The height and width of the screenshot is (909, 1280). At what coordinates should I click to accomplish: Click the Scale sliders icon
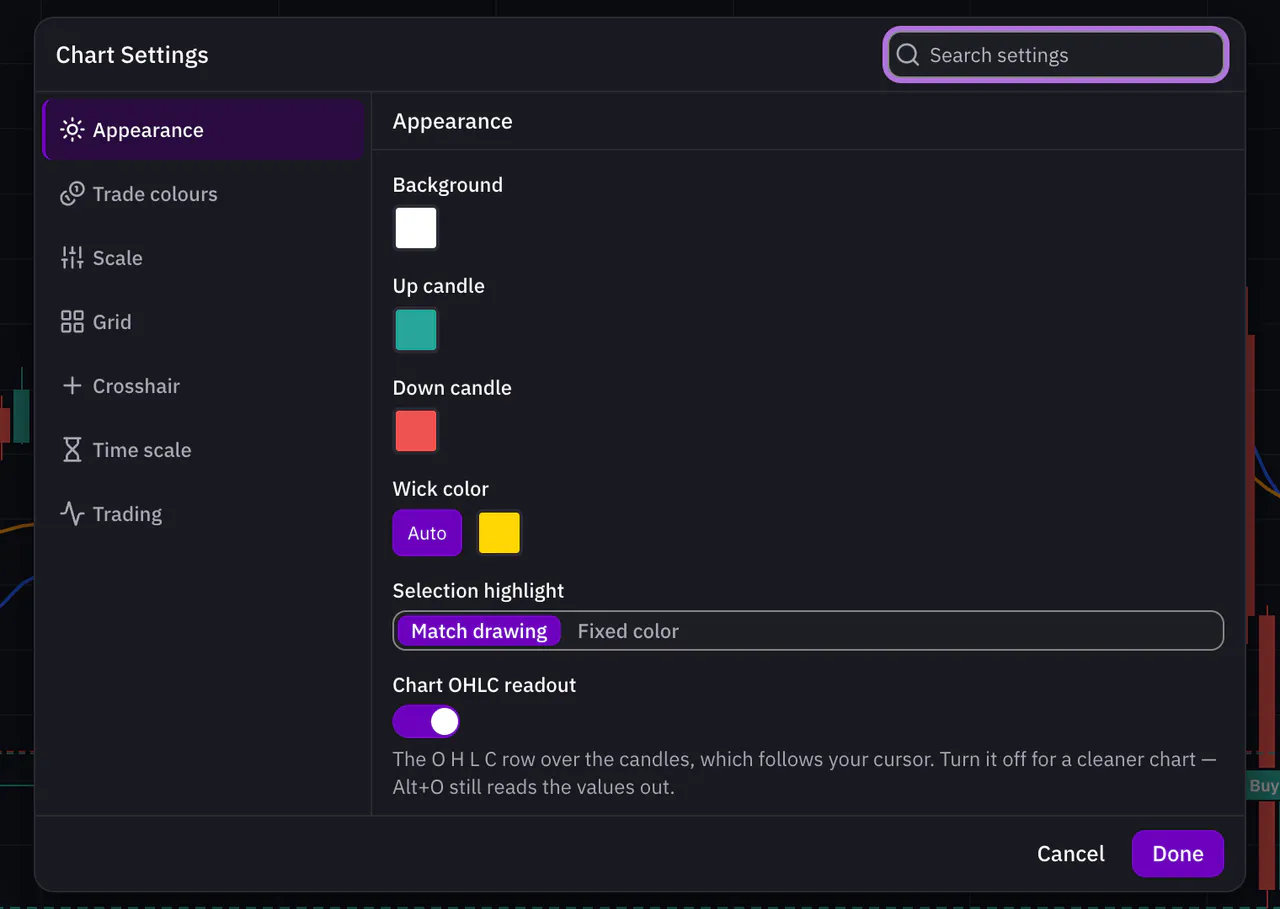click(72, 258)
